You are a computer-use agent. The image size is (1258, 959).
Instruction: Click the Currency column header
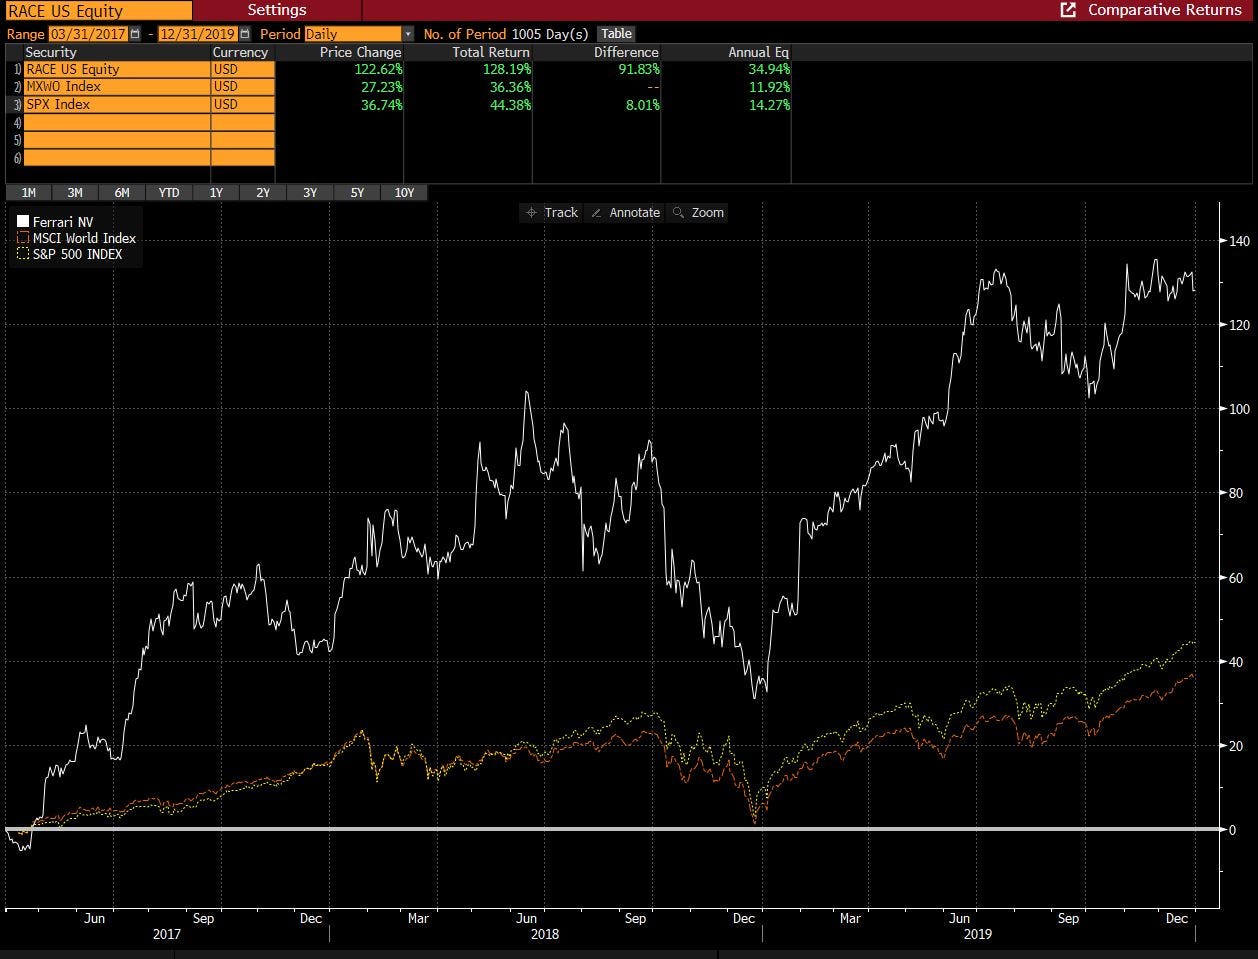coord(240,52)
